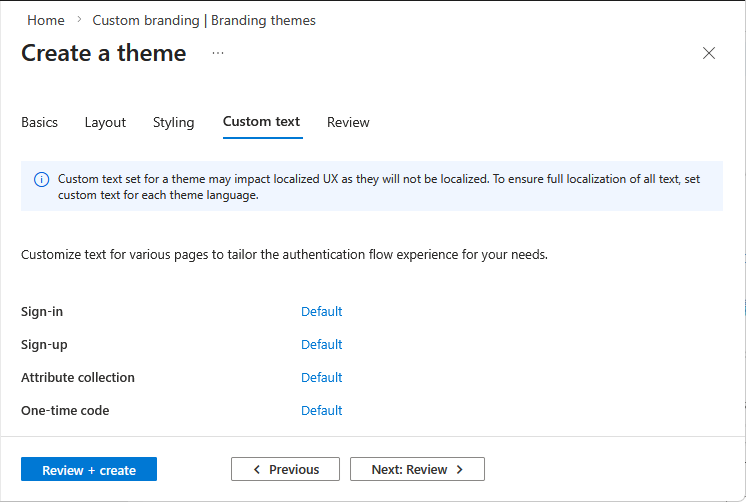The width and height of the screenshot is (746, 502).
Task: Go back with the Previous button
Action: 285,469
